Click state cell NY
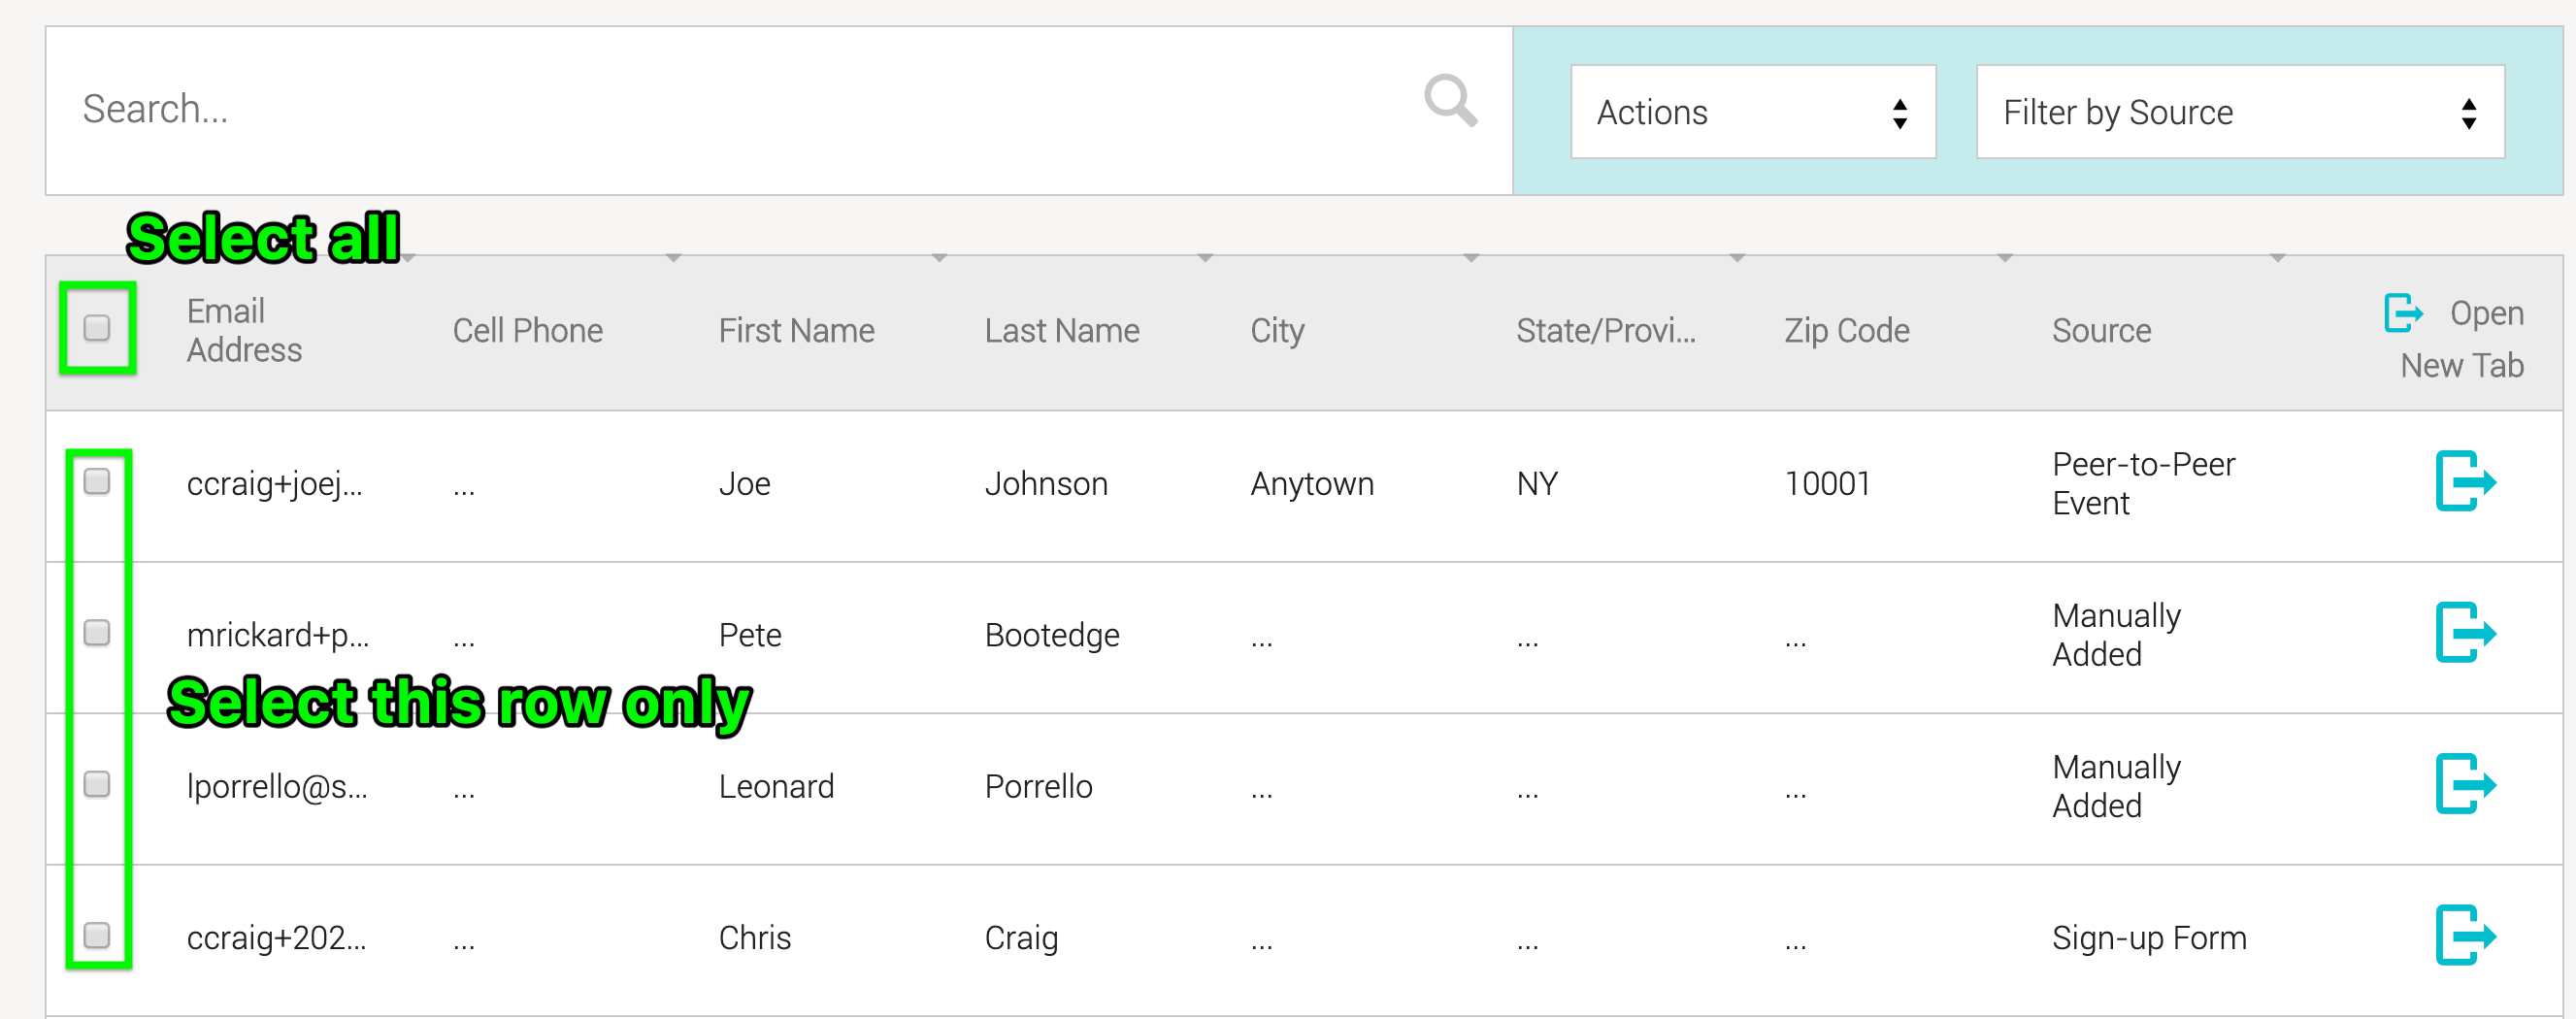 coord(1537,484)
